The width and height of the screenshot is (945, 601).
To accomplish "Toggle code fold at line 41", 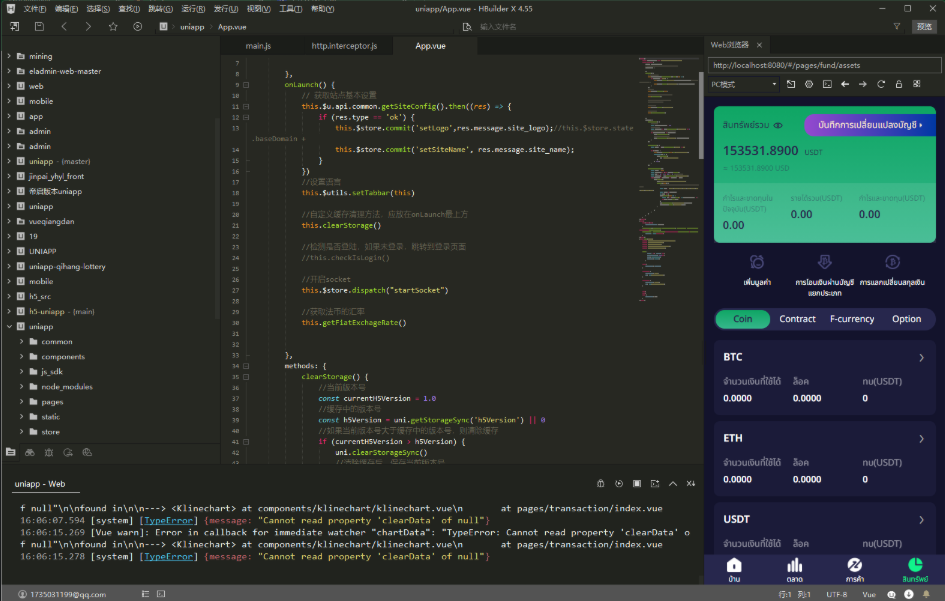I will pyautogui.click(x=246, y=442).
